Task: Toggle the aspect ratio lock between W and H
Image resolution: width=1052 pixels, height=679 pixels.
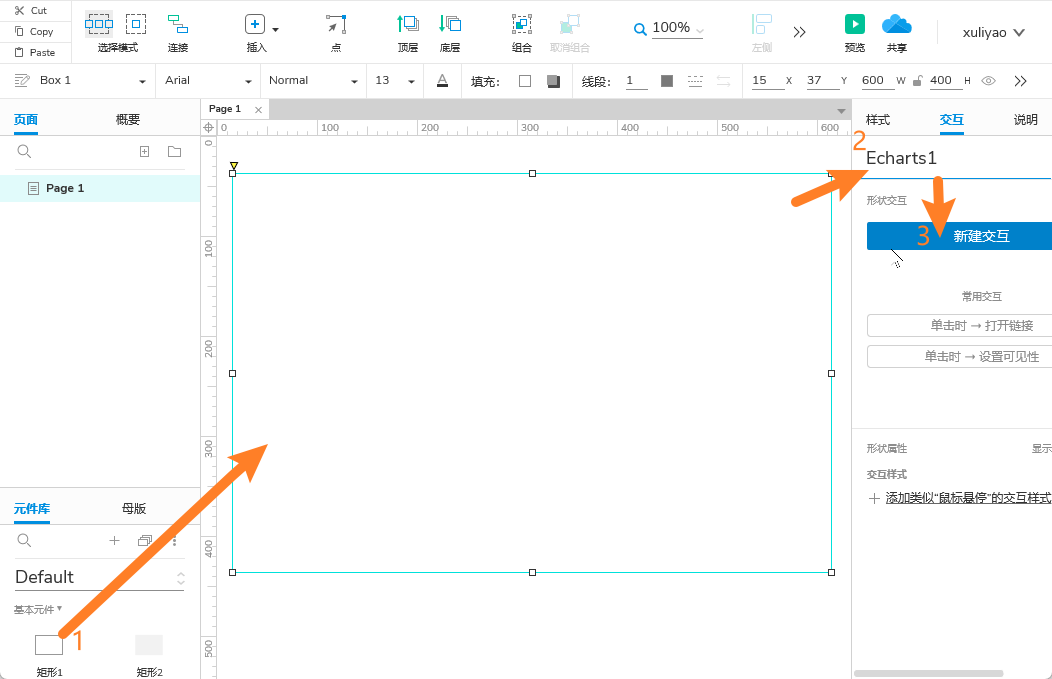Action: click(x=917, y=81)
